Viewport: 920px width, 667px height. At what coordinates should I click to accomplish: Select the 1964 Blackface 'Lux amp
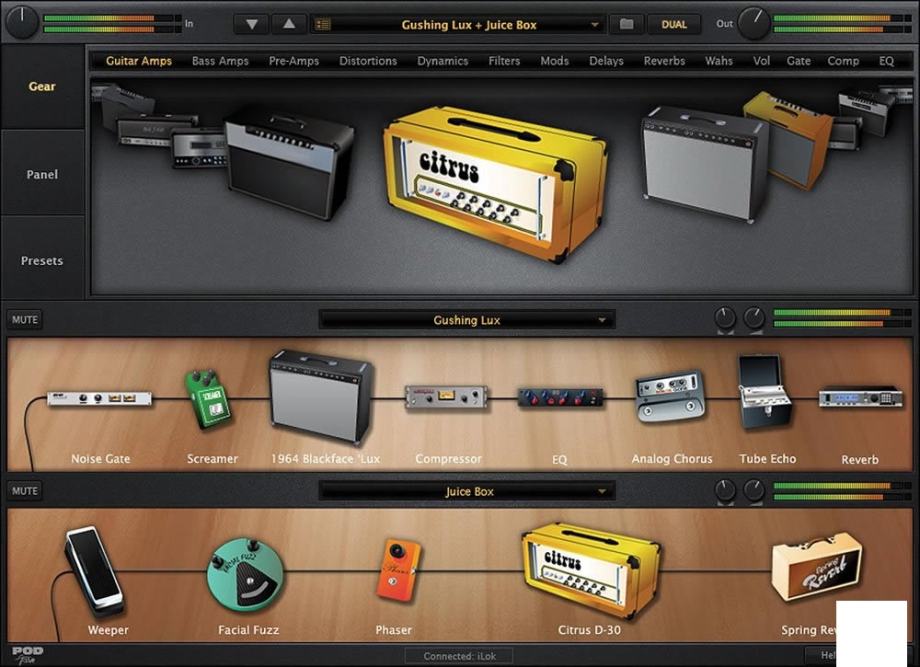tap(322, 397)
